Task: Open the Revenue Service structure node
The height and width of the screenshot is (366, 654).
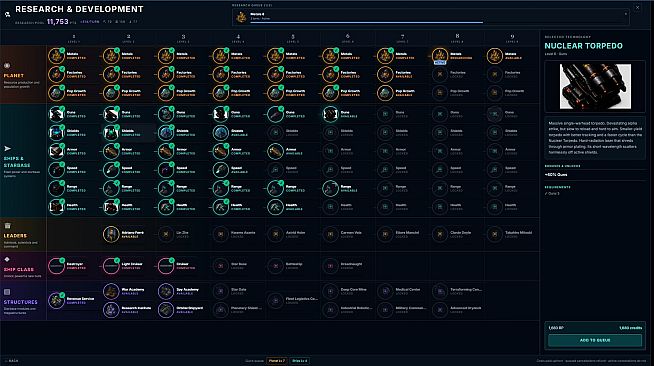Action: [56, 300]
